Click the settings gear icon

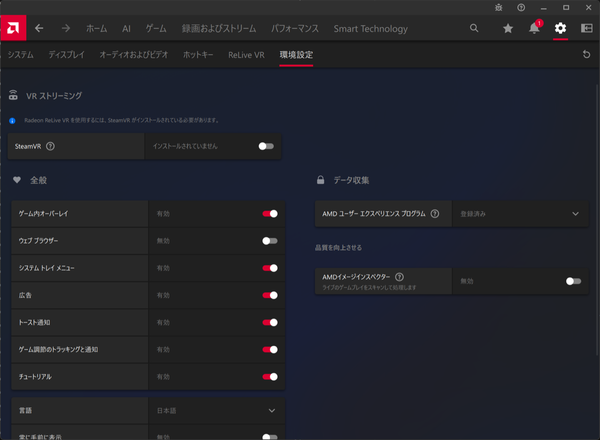click(x=560, y=28)
